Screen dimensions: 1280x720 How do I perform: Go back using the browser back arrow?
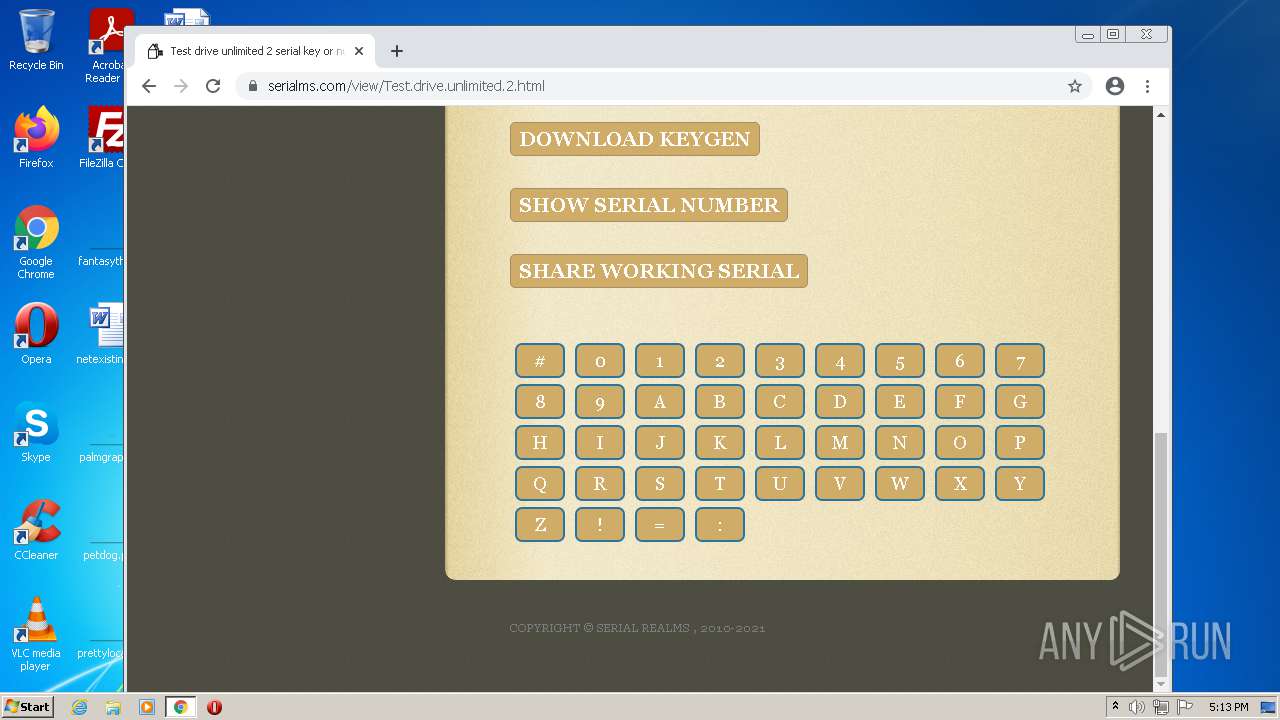[x=149, y=86]
